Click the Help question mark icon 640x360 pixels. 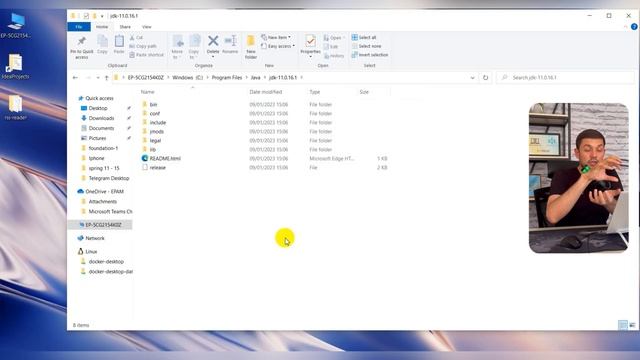tap(634, 27)
